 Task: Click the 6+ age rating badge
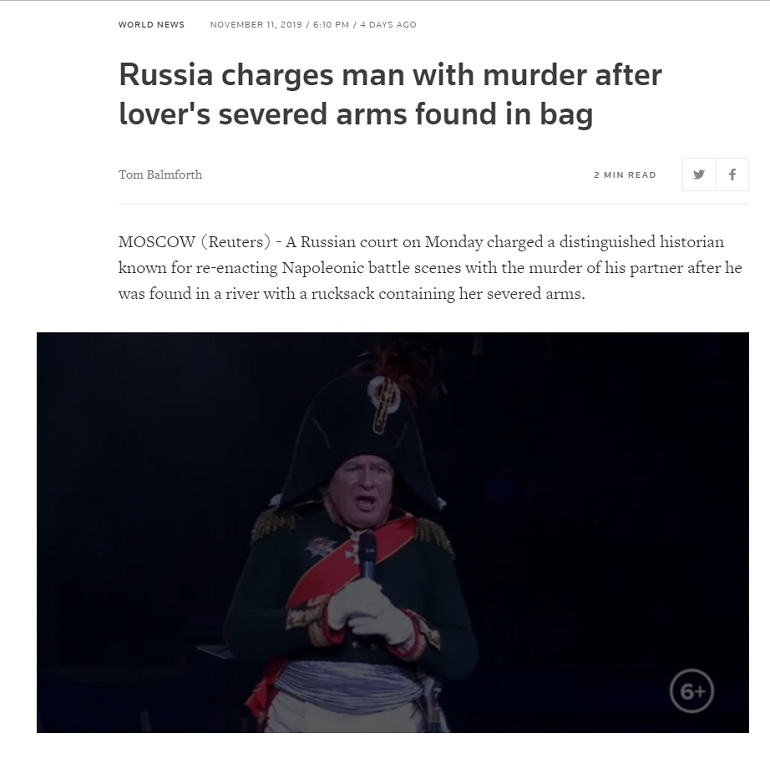(x=692, y=691)
